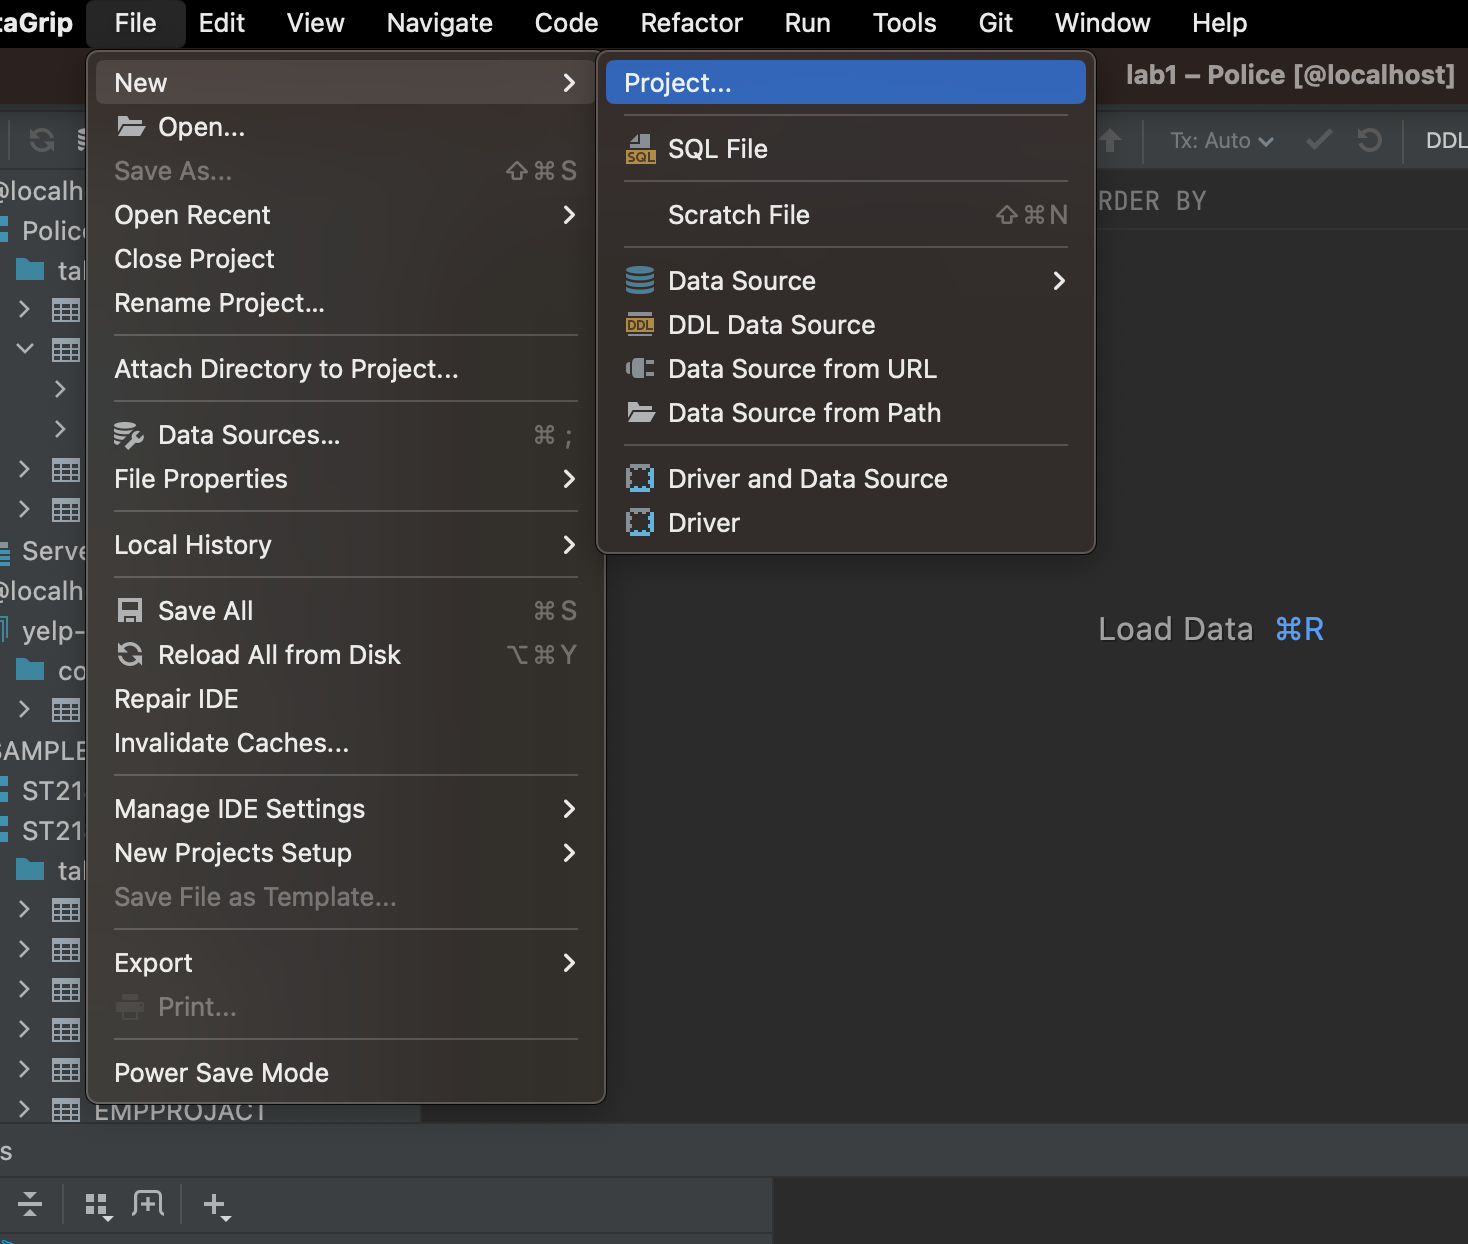Click Save All with disk icon
Image resolution: width=1468 pixels, height=1244 pixels.
(346, 611)
